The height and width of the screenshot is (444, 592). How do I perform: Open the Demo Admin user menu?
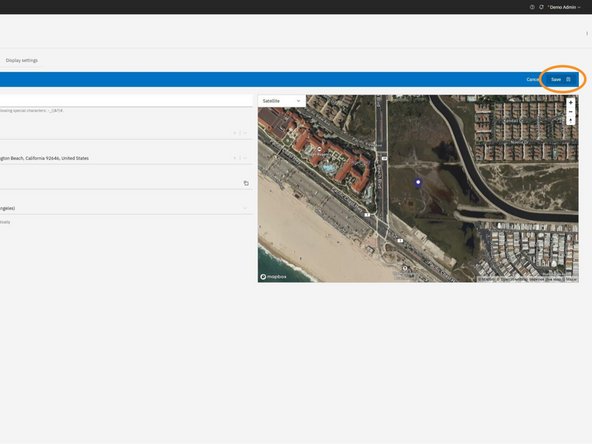coord(564,7)
